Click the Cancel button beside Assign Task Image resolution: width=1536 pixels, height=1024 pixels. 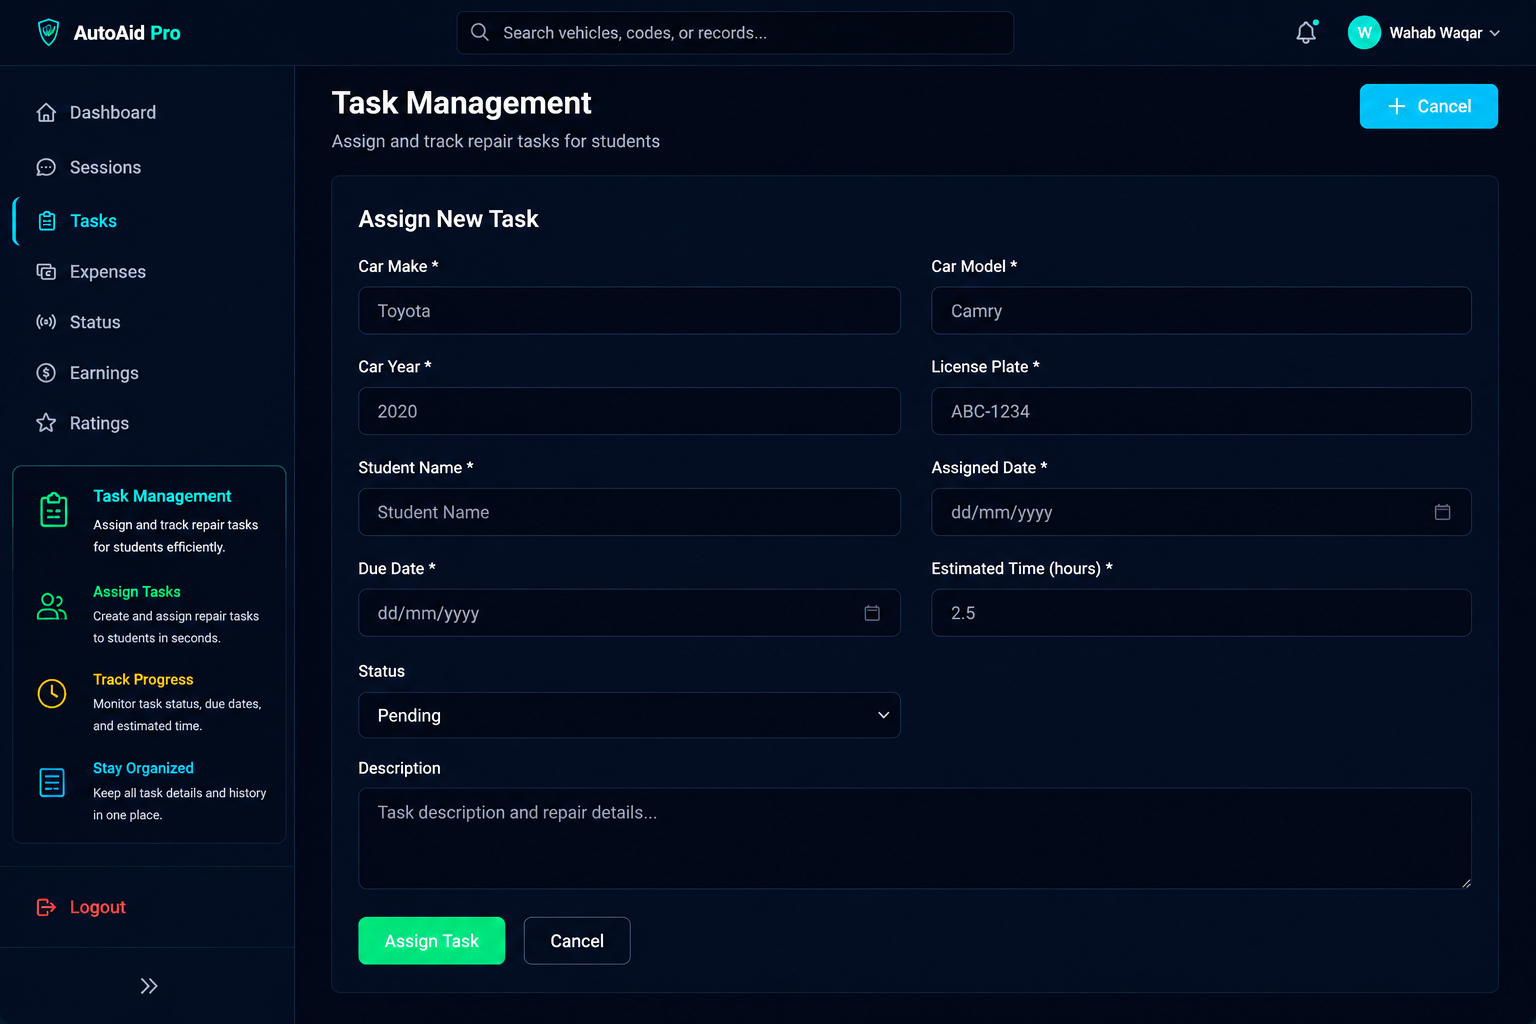coord(577,941)
